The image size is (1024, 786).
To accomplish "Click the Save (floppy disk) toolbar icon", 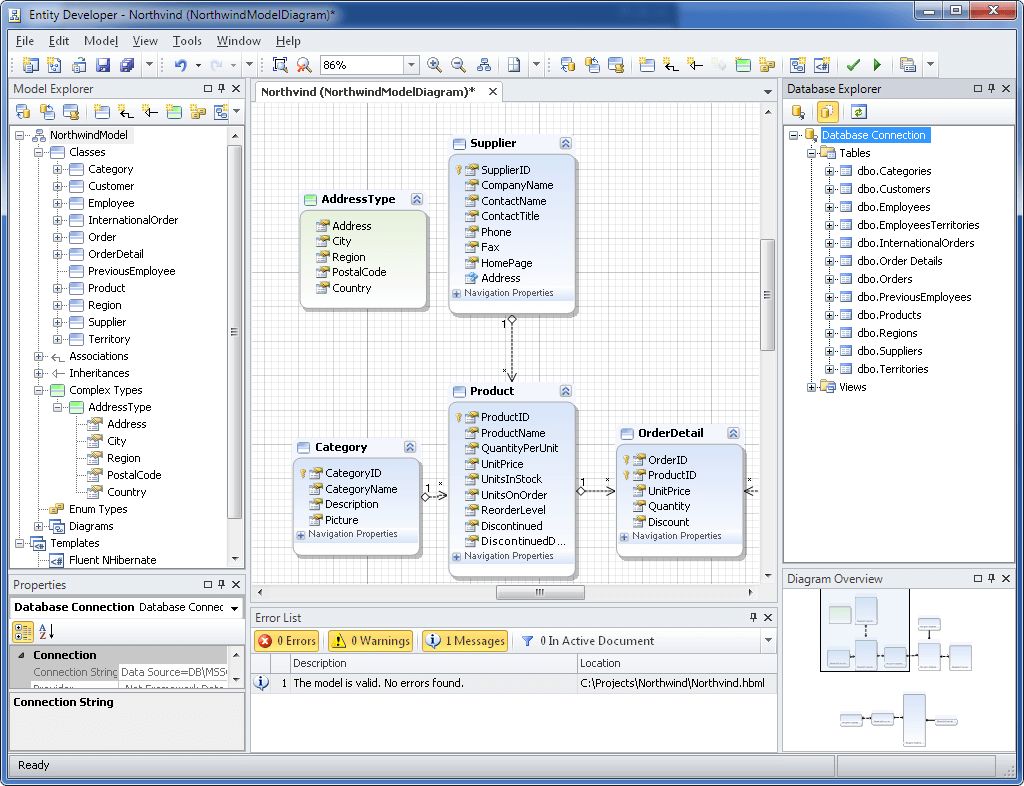I will coord(102,65).
